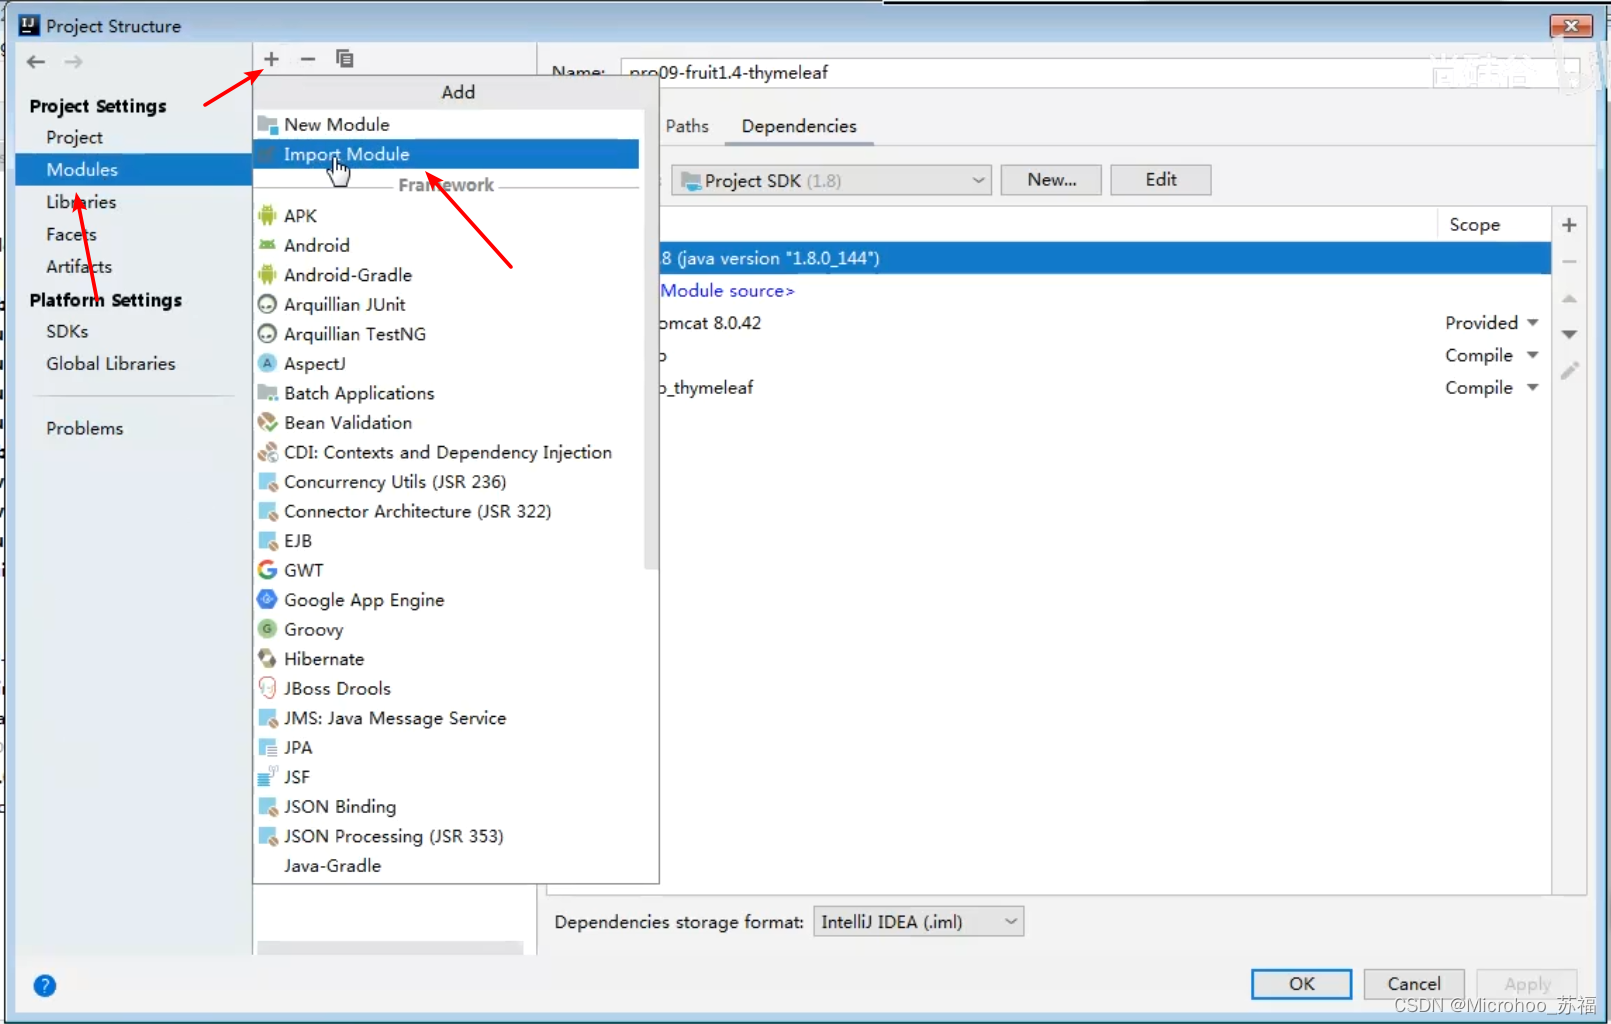The height and width of the screenshot is (1024, 1611).
Task: Click the Edit SDK button
Action: (1161, 180)
